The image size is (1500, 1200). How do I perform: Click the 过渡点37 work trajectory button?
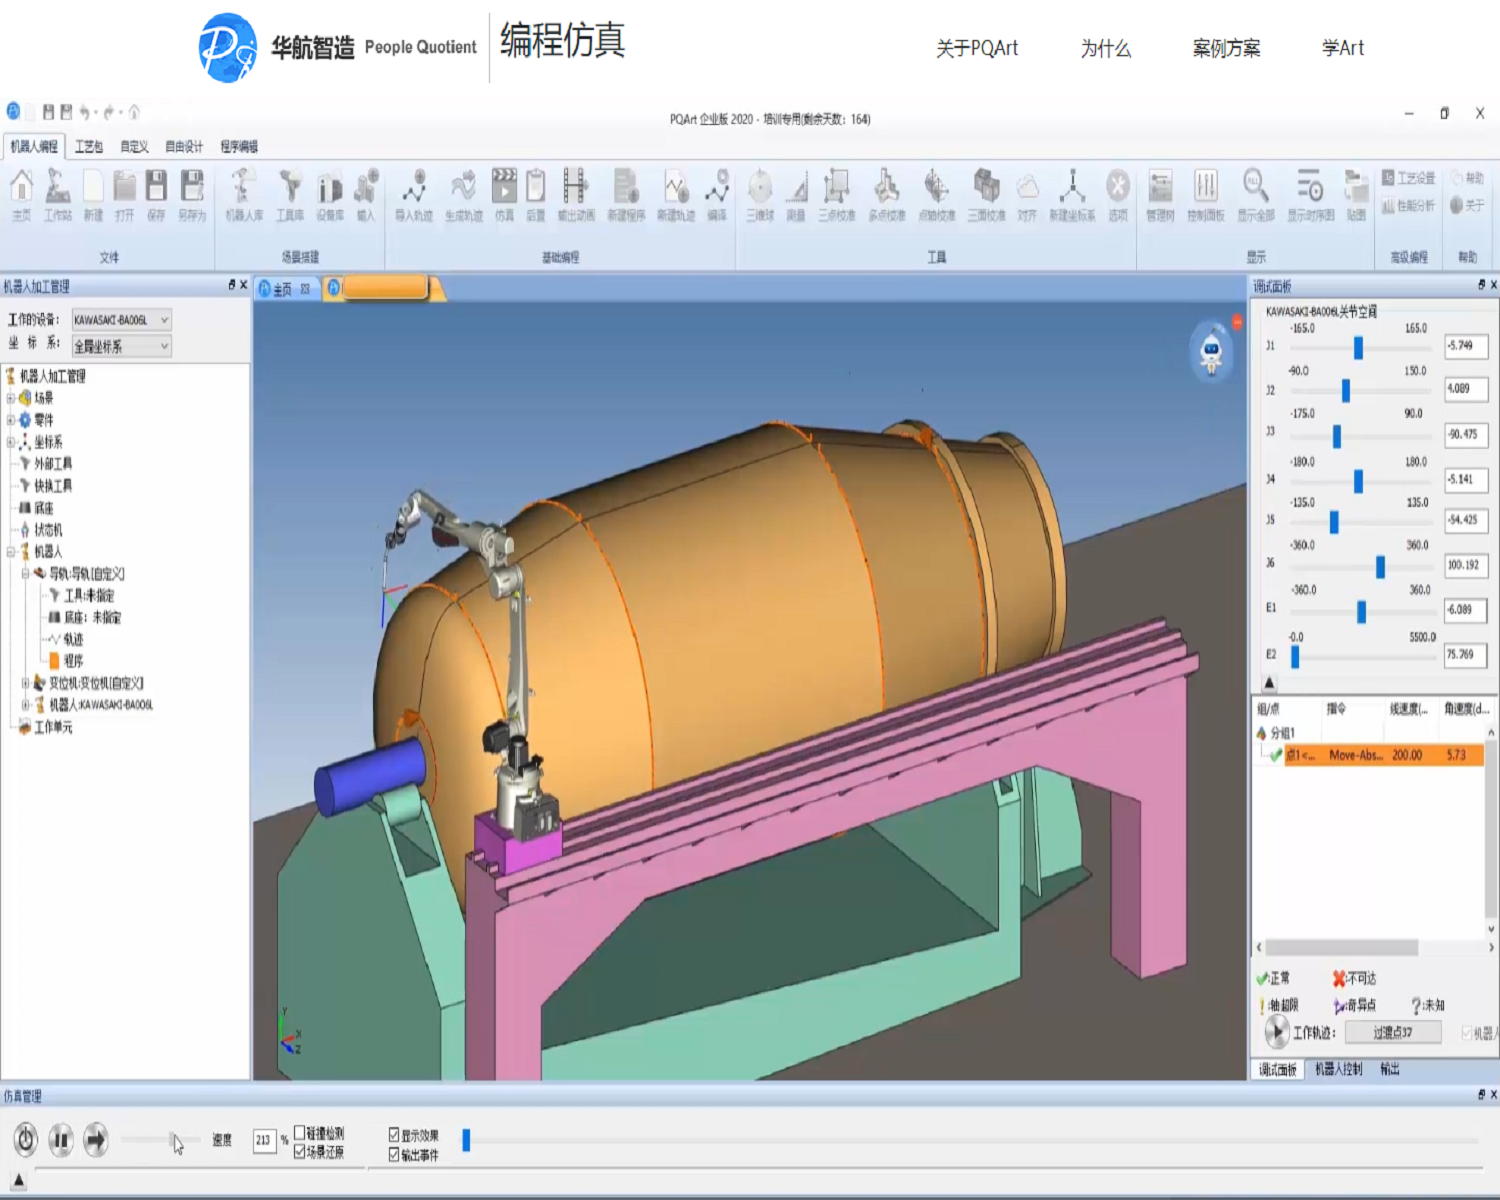[x=1392, y=1033]
